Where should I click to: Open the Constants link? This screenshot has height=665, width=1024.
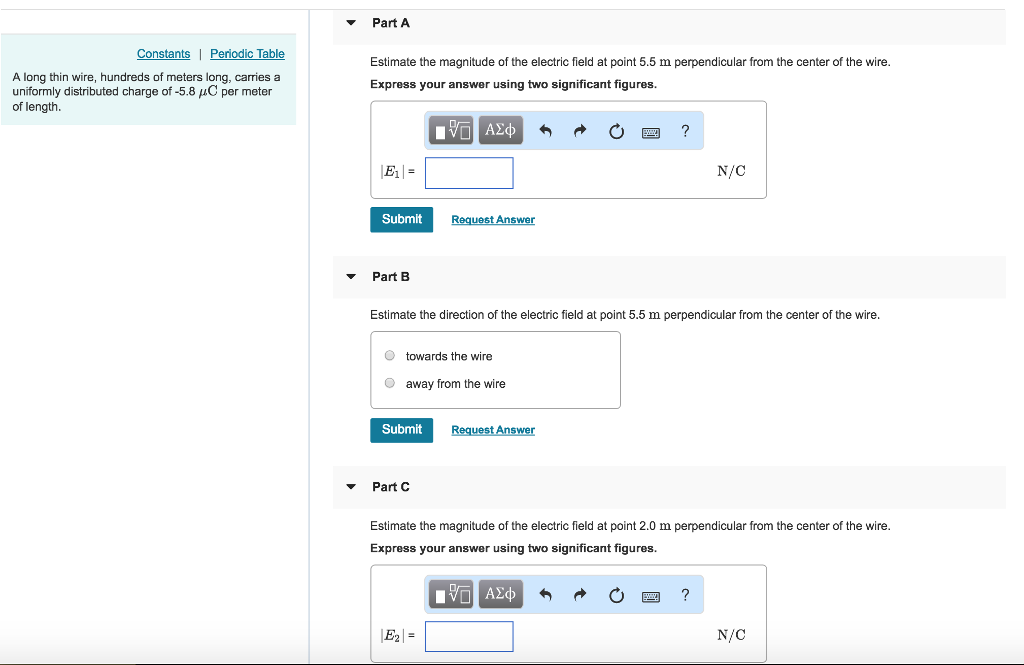click(x=163, y=53)
